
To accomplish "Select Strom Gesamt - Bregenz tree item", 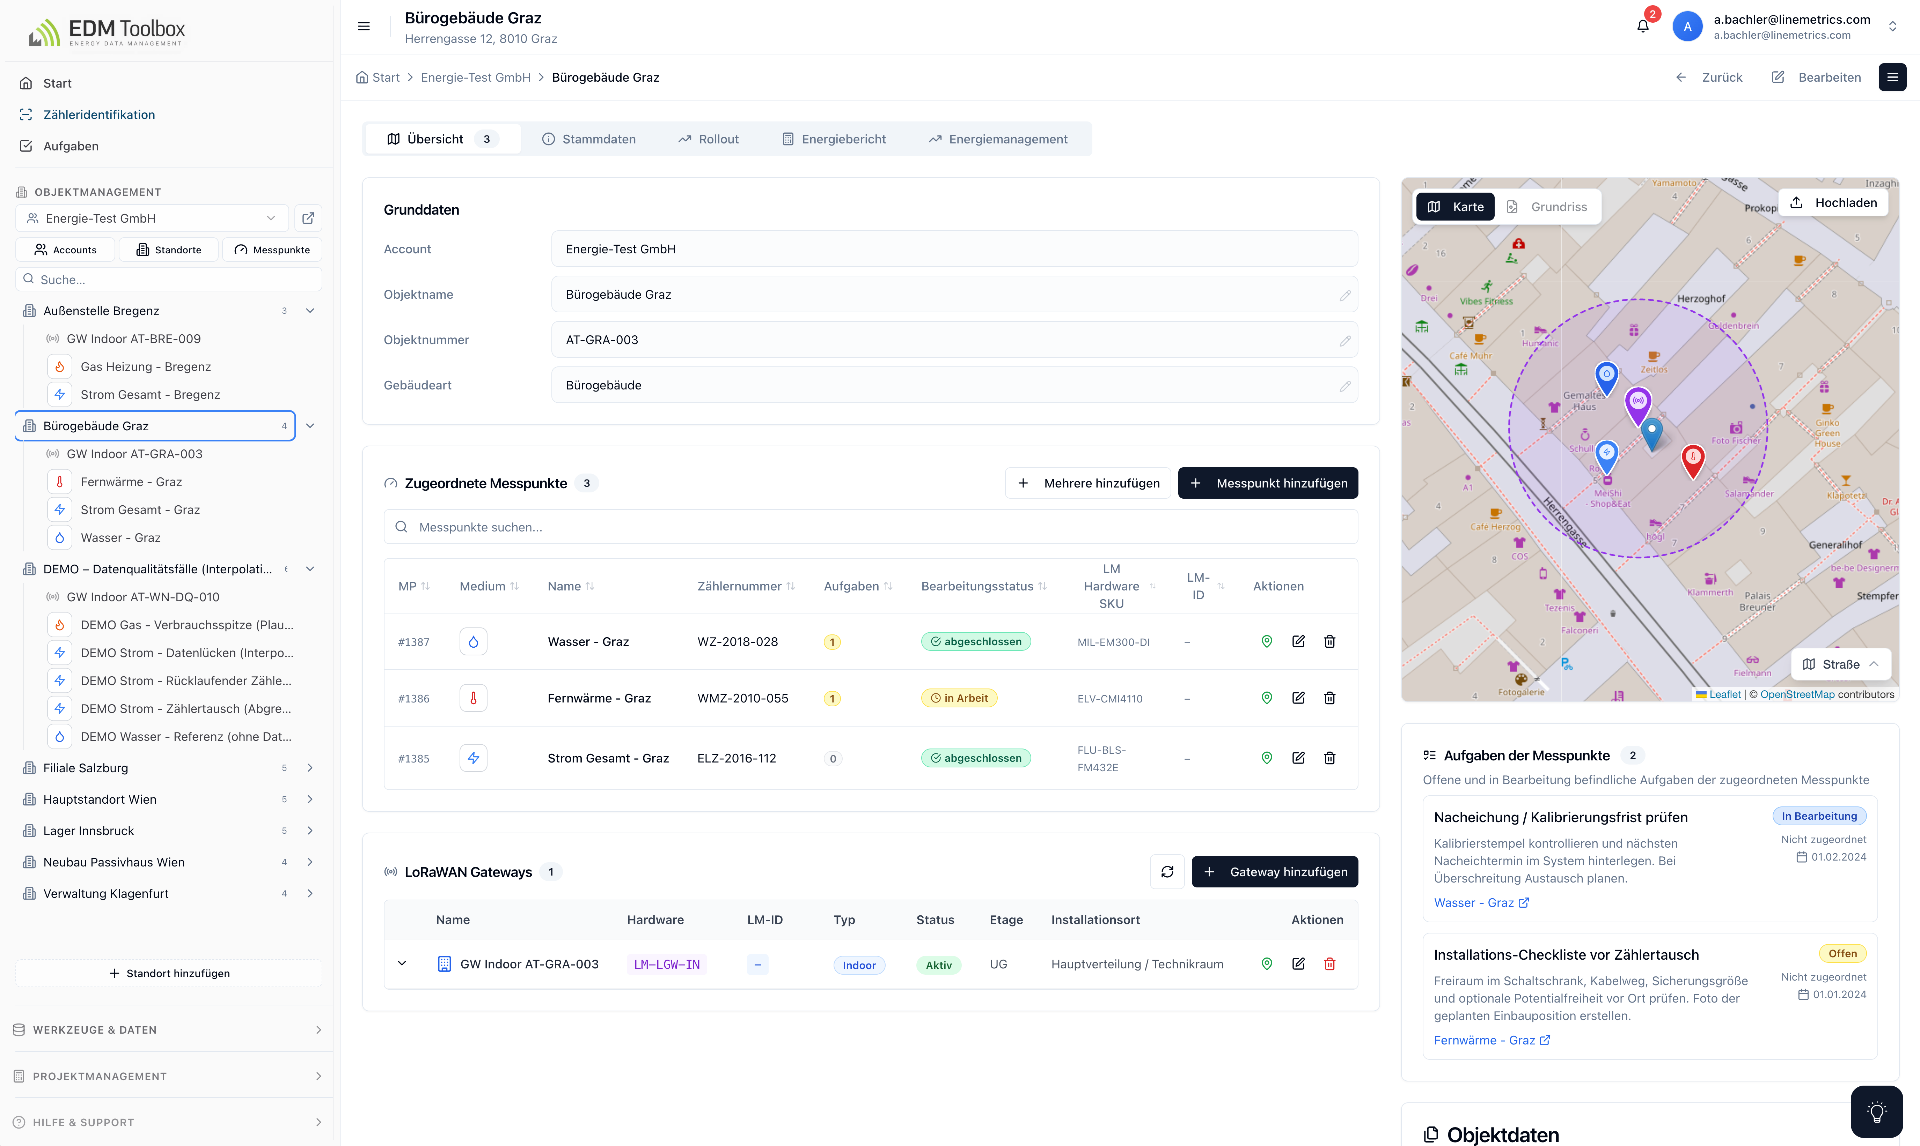I will pos(150,395).
